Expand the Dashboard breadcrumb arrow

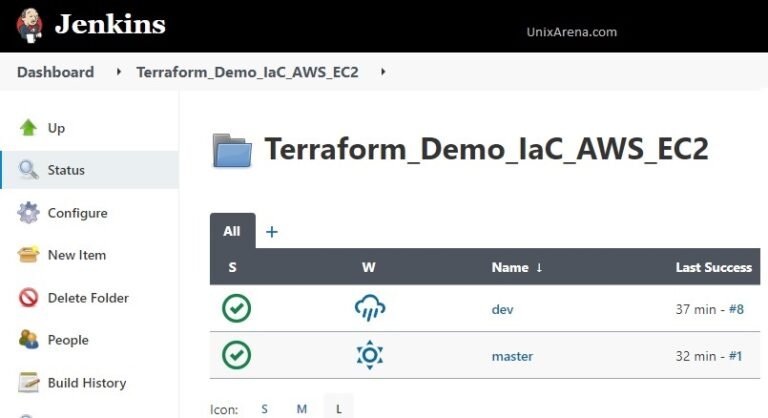tap(119, 72)
